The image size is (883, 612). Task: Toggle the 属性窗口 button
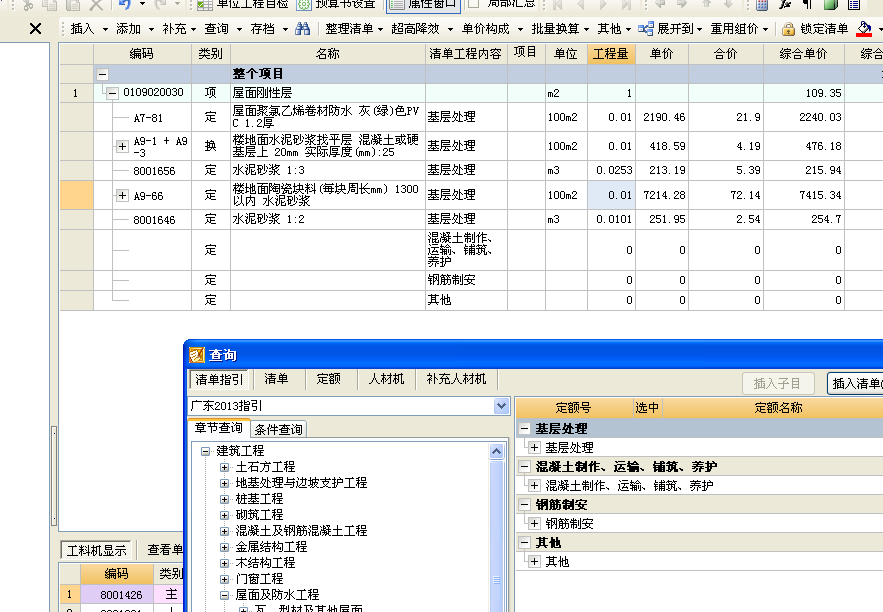(x=423, y=5)
